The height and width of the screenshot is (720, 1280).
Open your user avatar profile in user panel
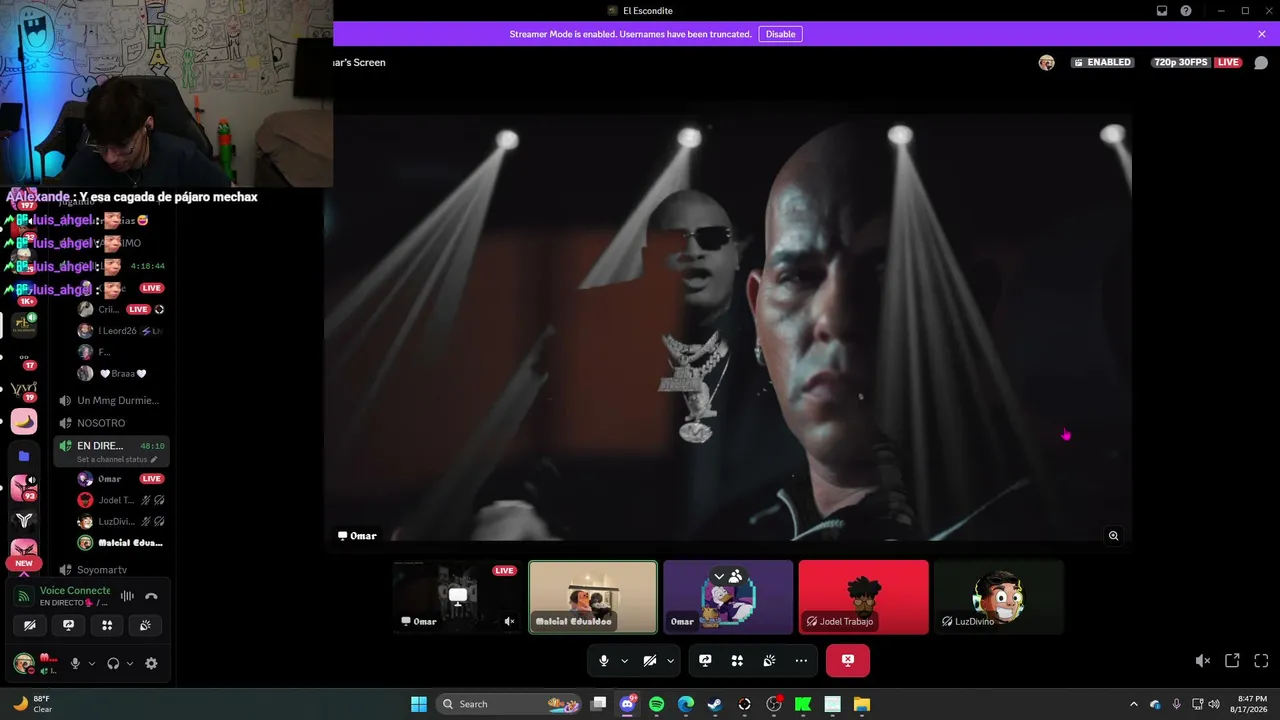pos(23,663)
